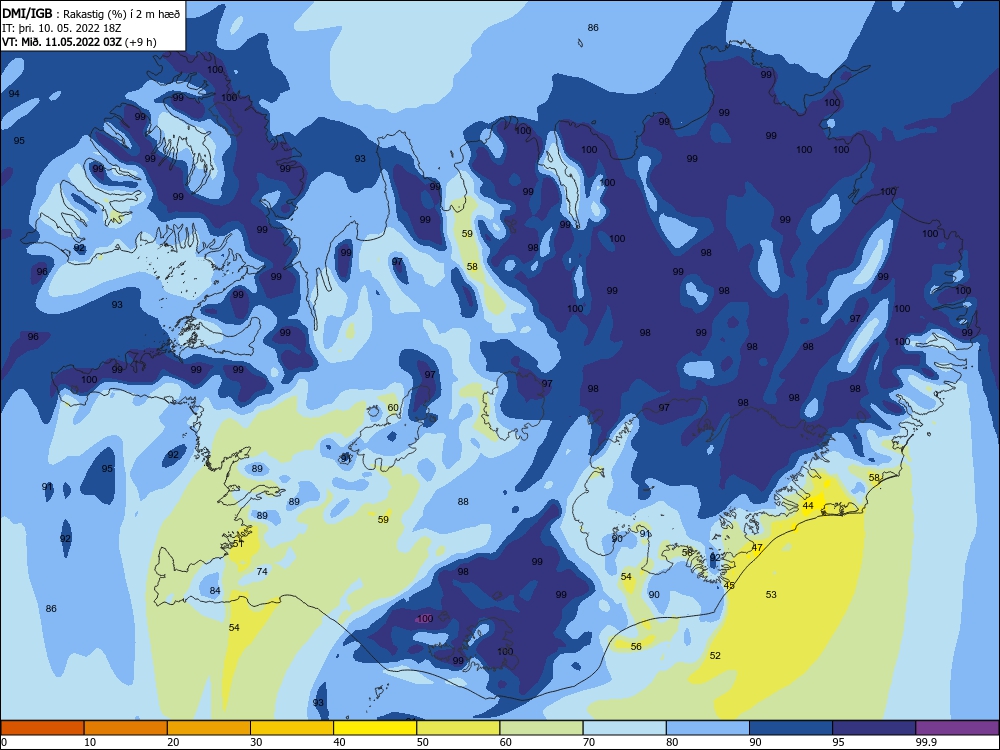1000x750 pixels.
Task: Click the humidity value '74' on the map
Action: [x=262, y=571]
